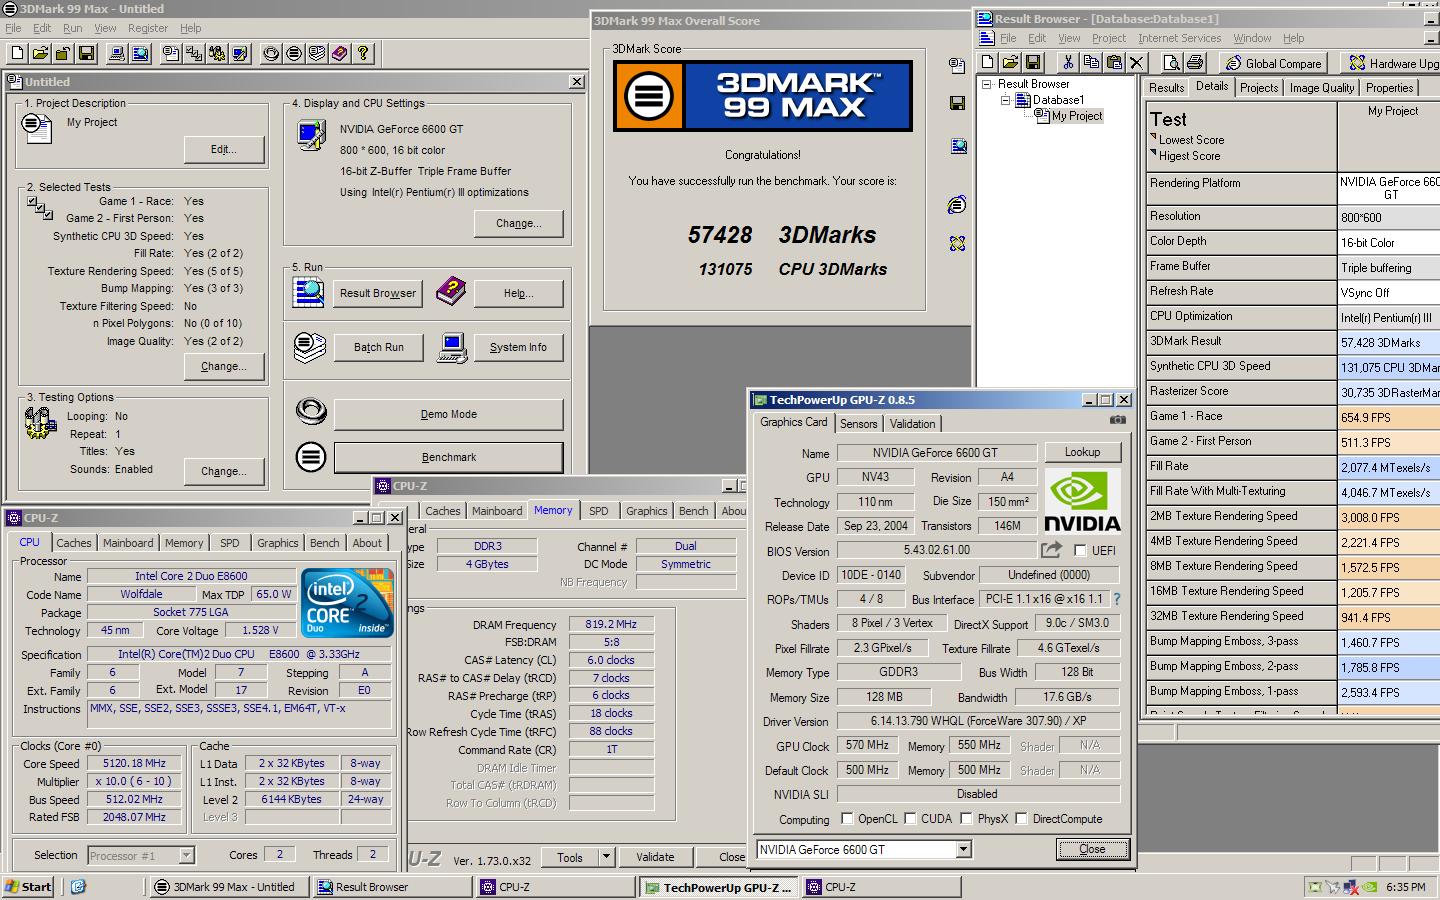
Task: Toggle CUDA checkbox in GPU-Z
Action: (x=910, y=818)
